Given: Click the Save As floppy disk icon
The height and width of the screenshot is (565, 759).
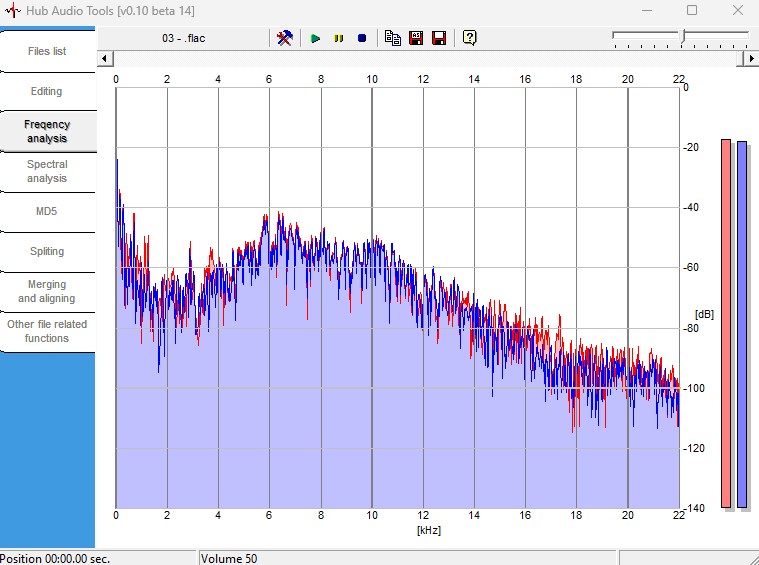Looking at the screenshot, I should (x=416, y=38).
